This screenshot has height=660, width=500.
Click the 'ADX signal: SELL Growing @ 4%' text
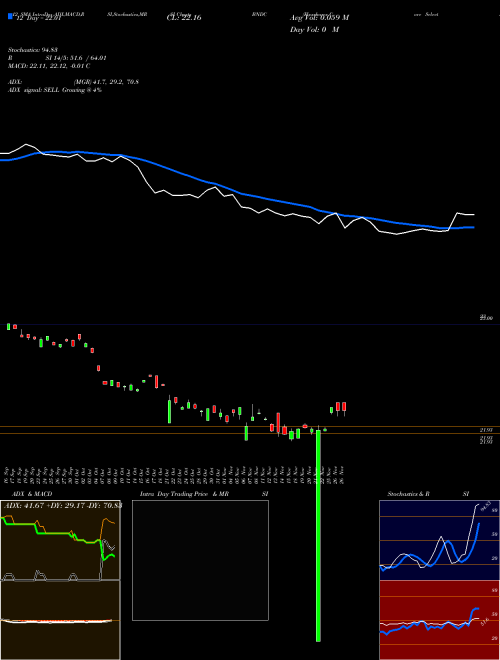coord(55,90)
